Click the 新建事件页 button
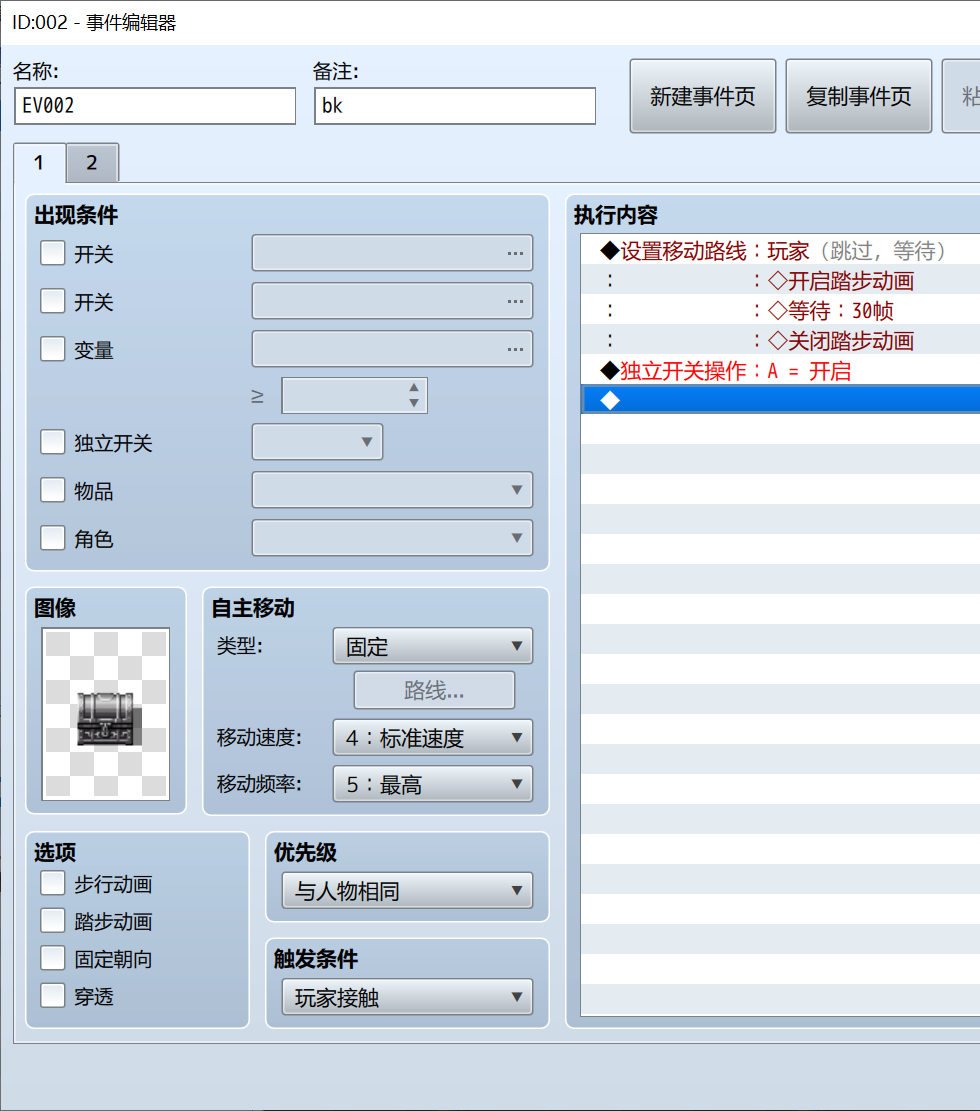 (703, 96)
